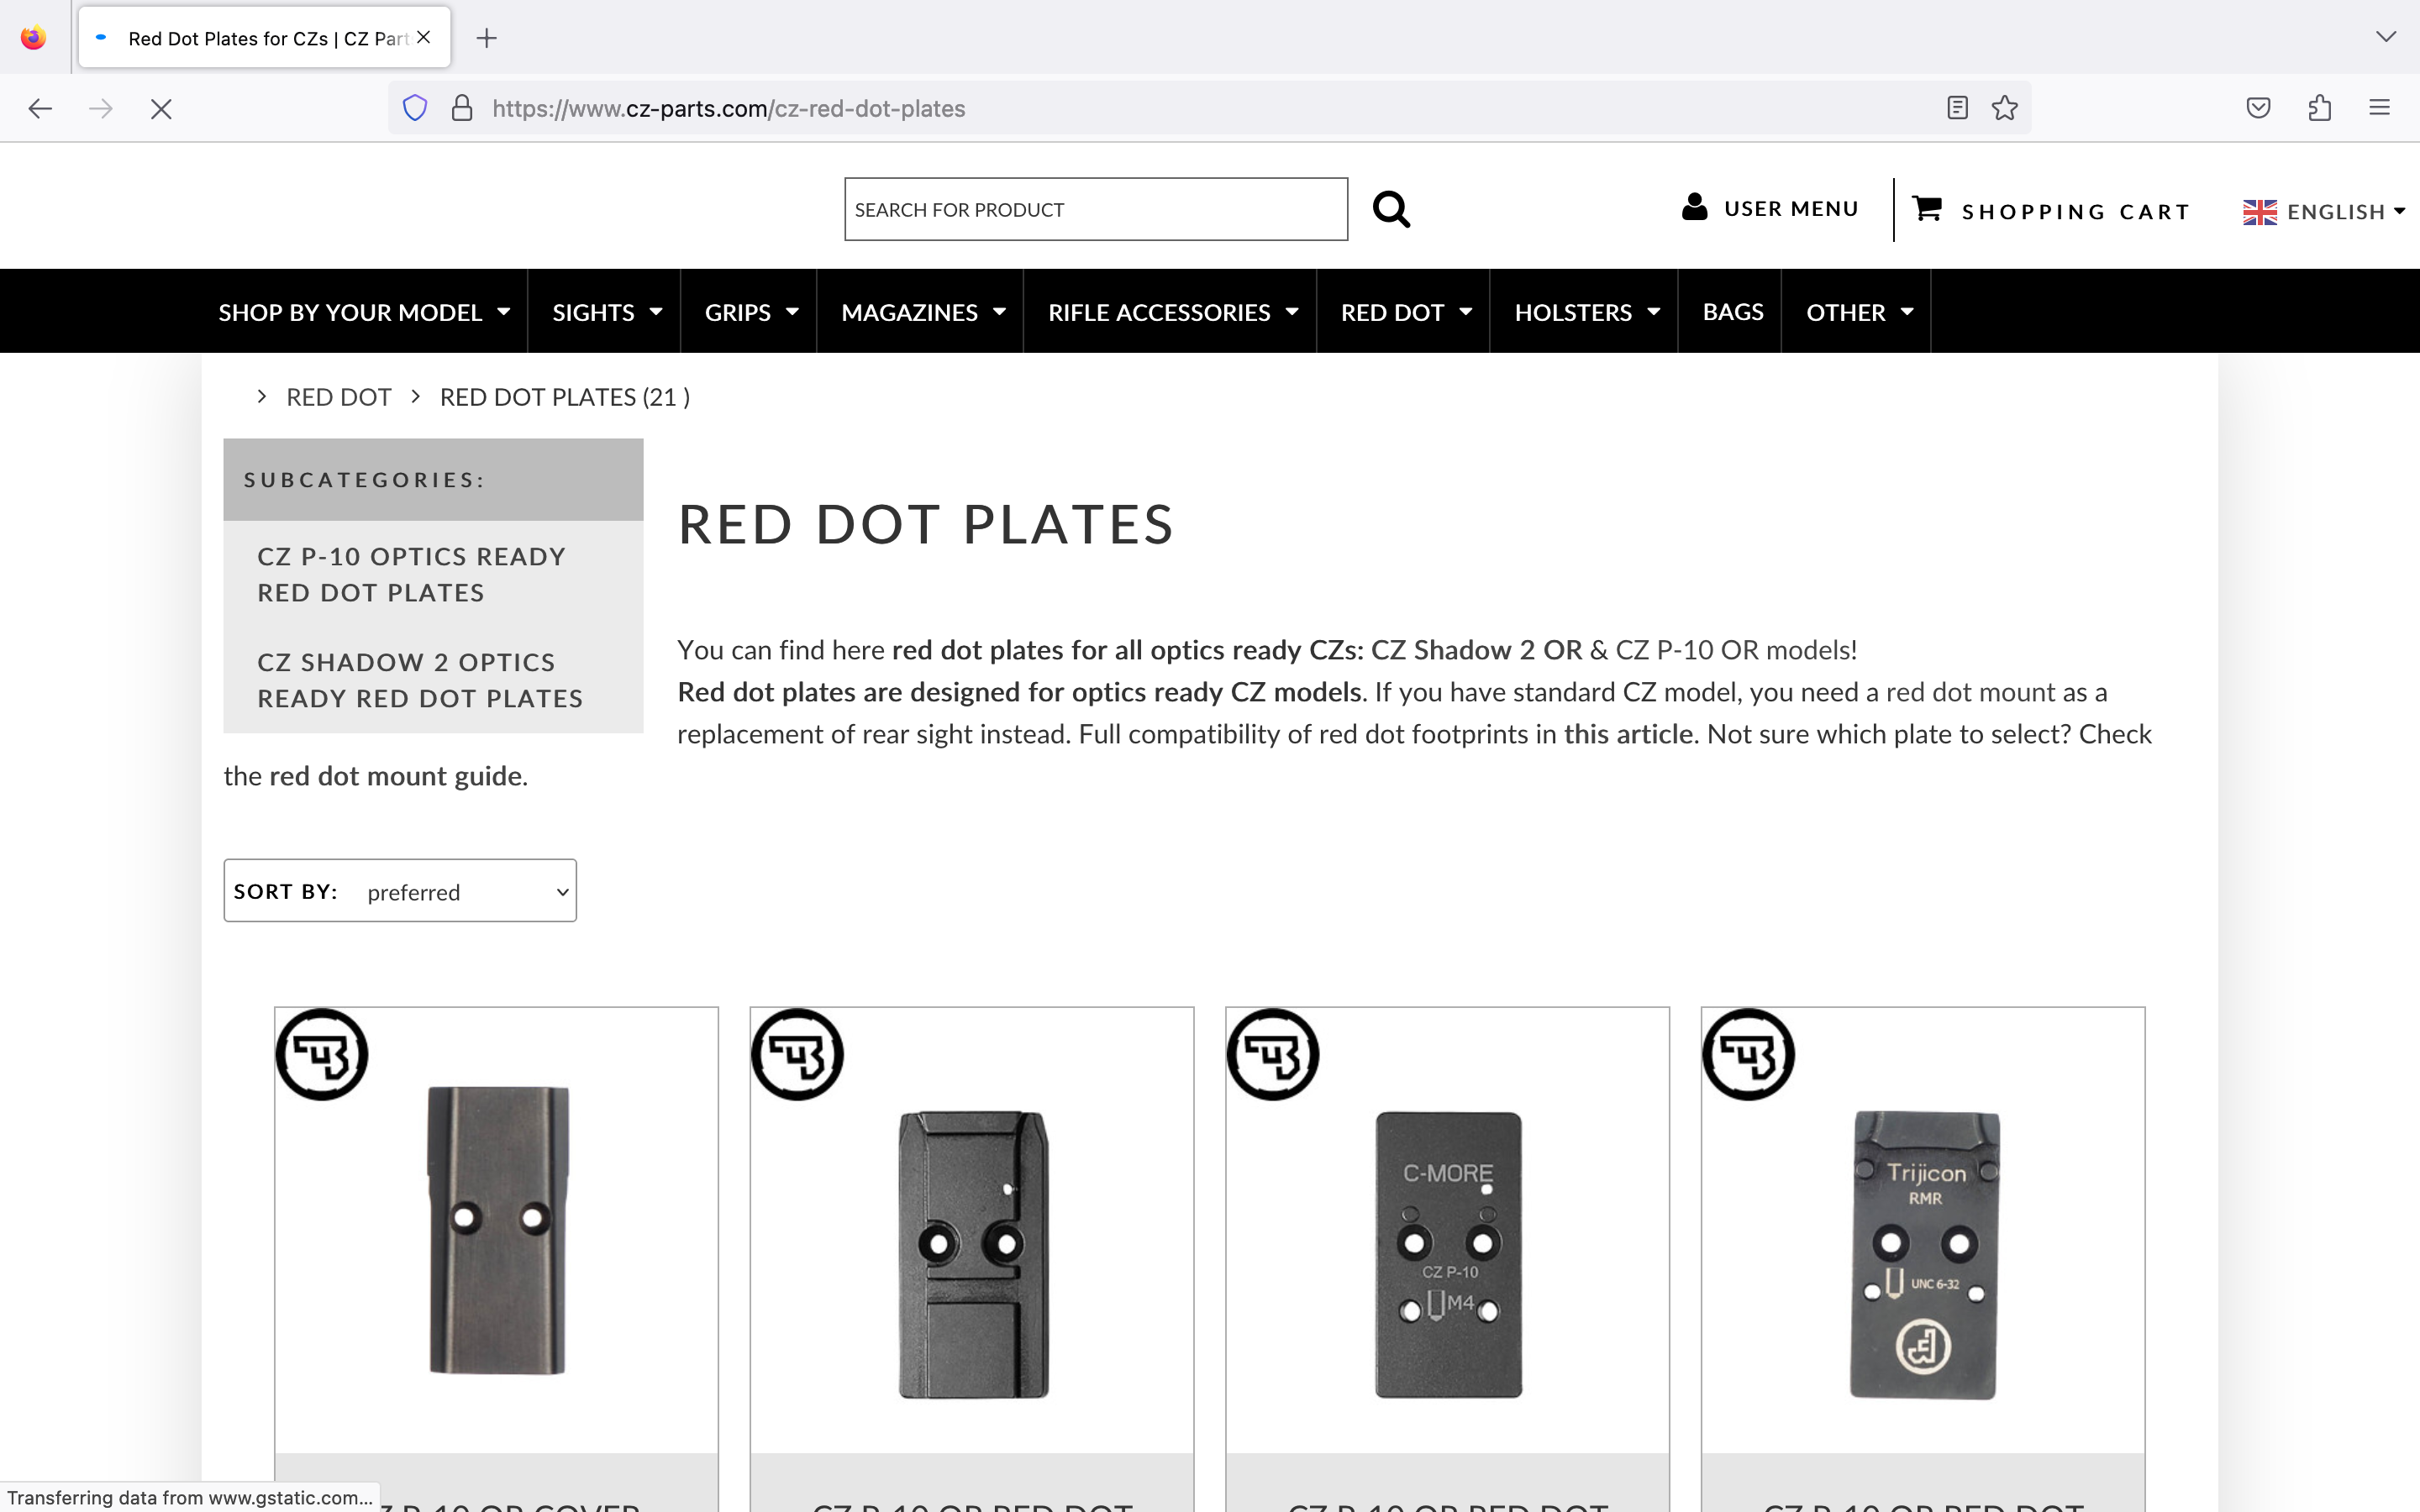Bookmark page with the star icon
This screenshot has width=2420, height=1512.
point(2004,108)
